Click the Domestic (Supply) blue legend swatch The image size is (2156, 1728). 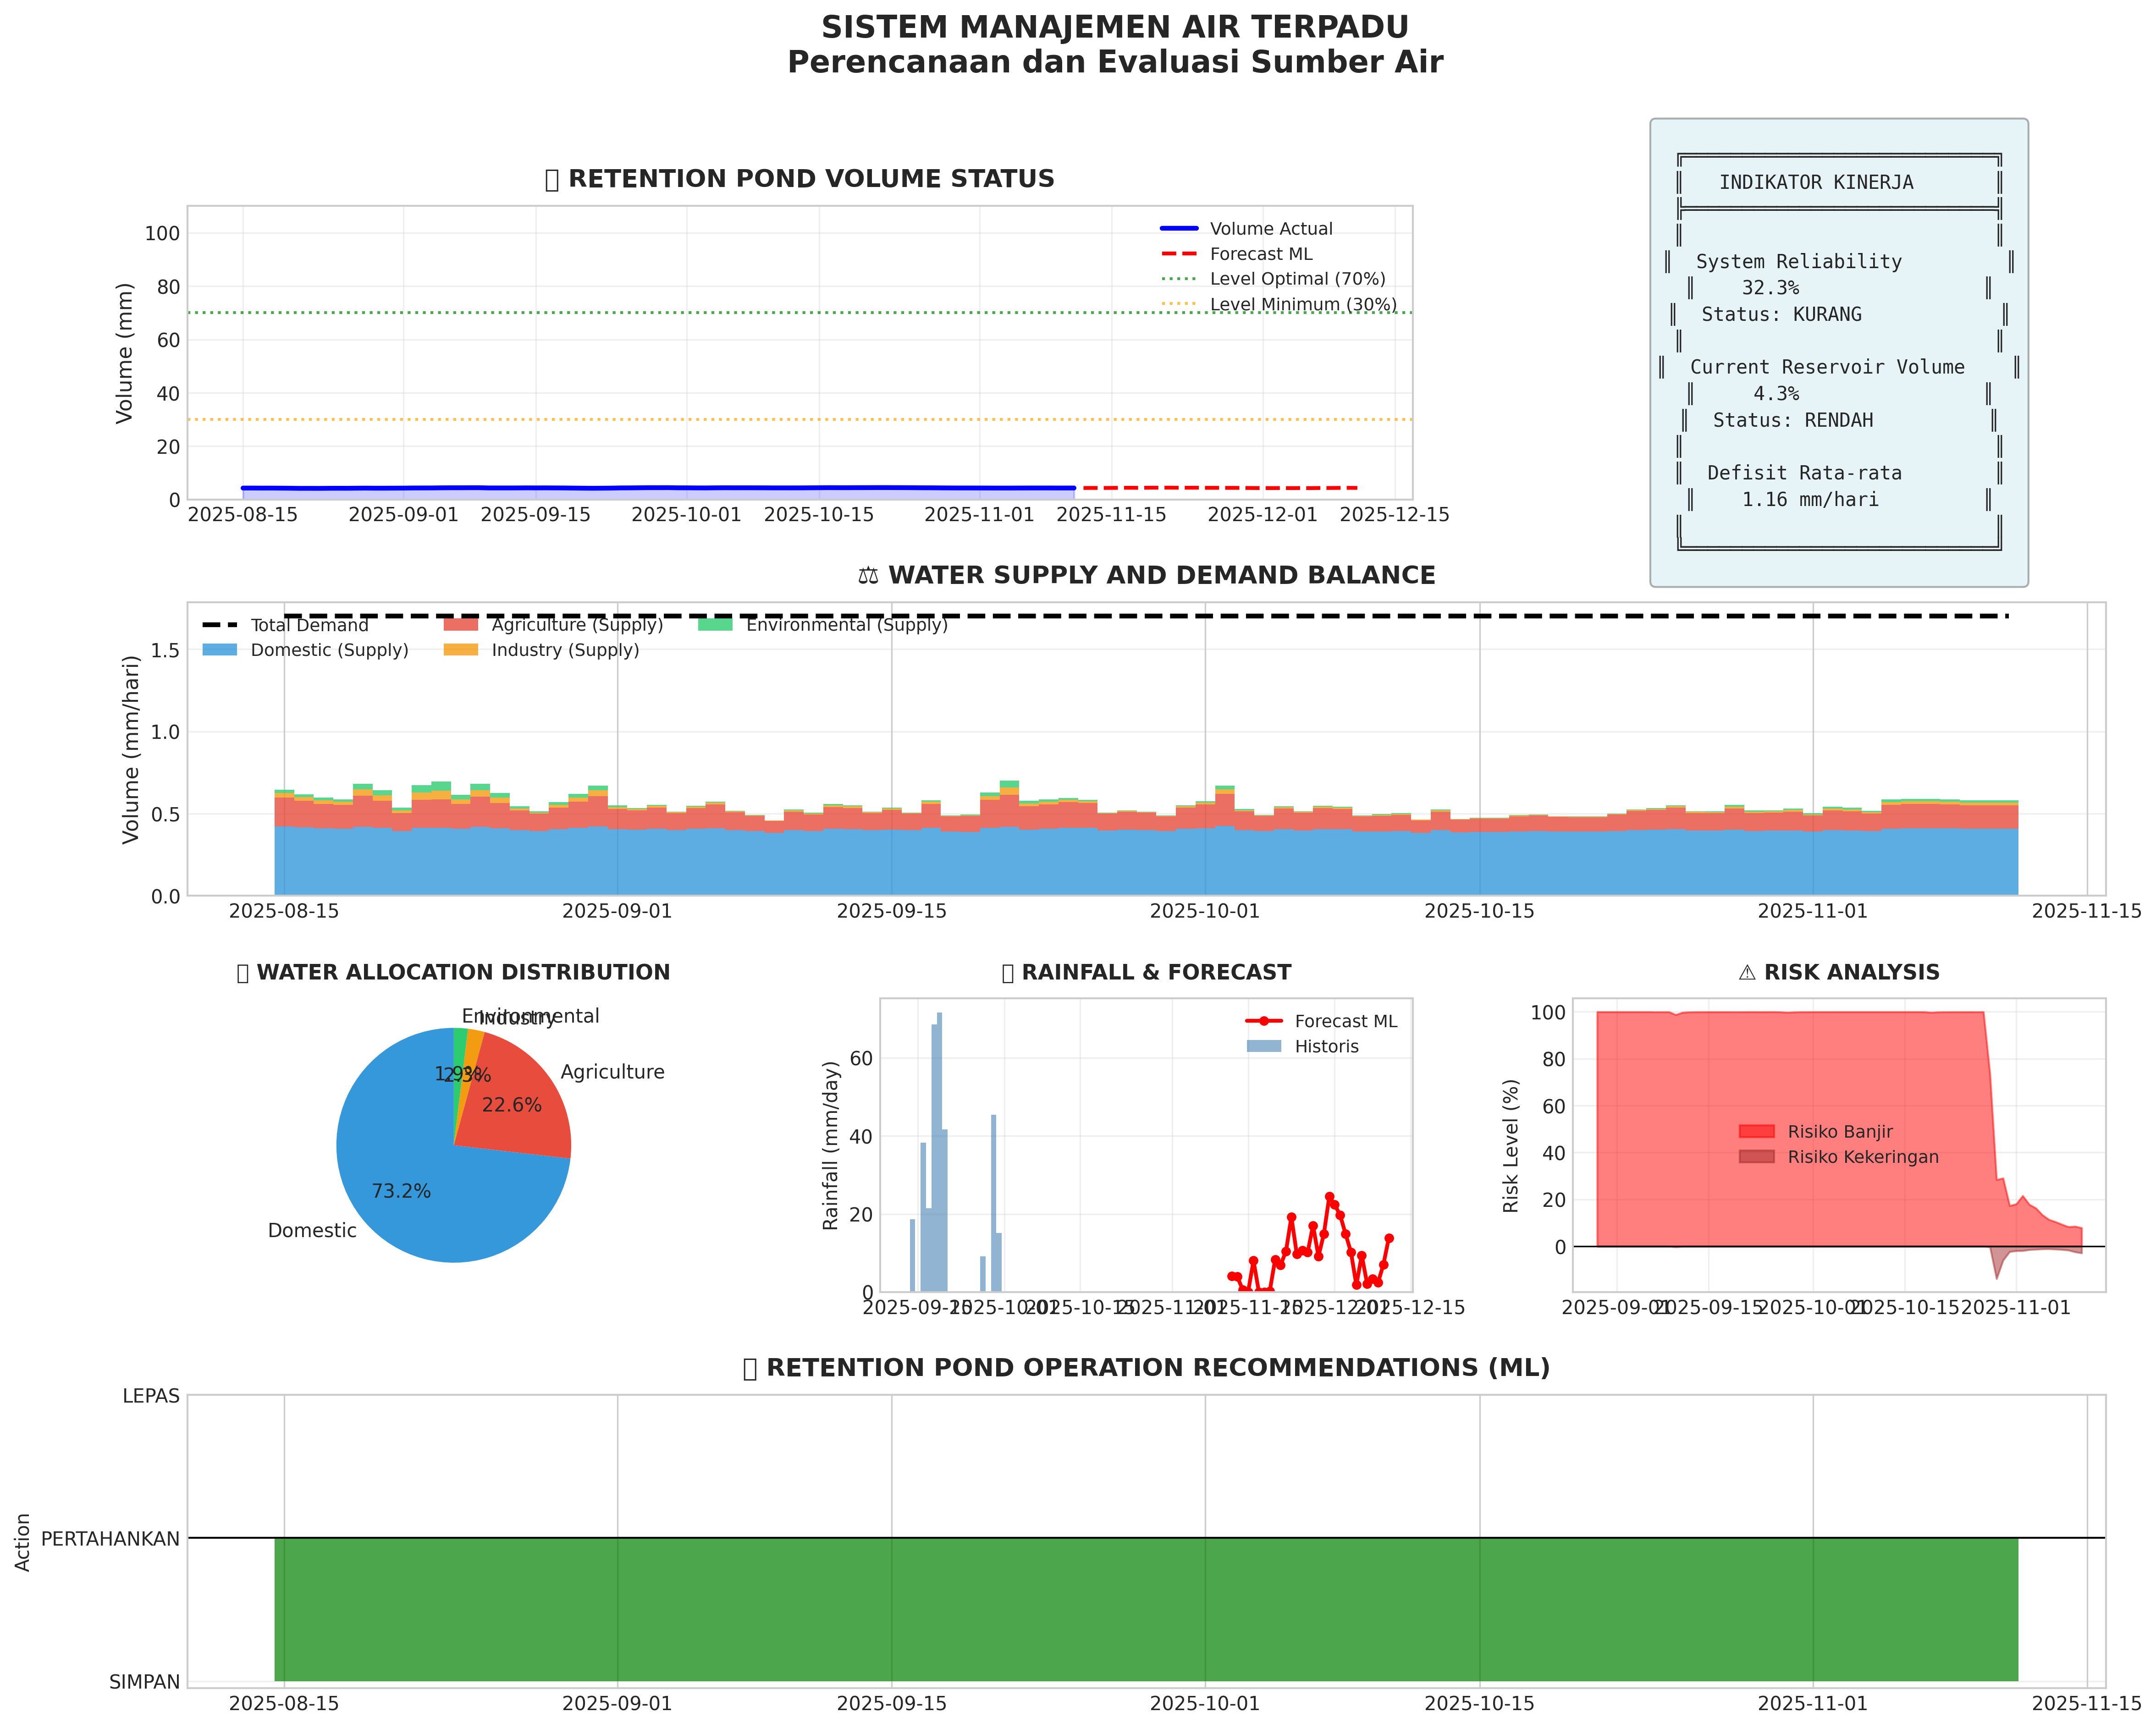[x=220, y=650]
